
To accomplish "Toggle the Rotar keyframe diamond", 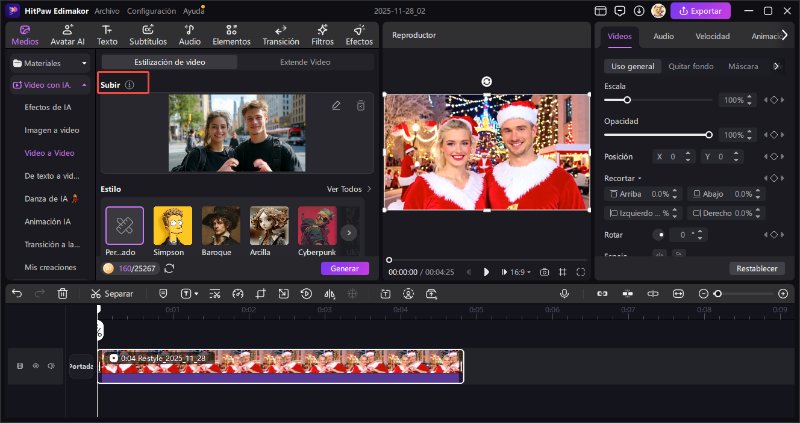I will (x=774, y=235).
